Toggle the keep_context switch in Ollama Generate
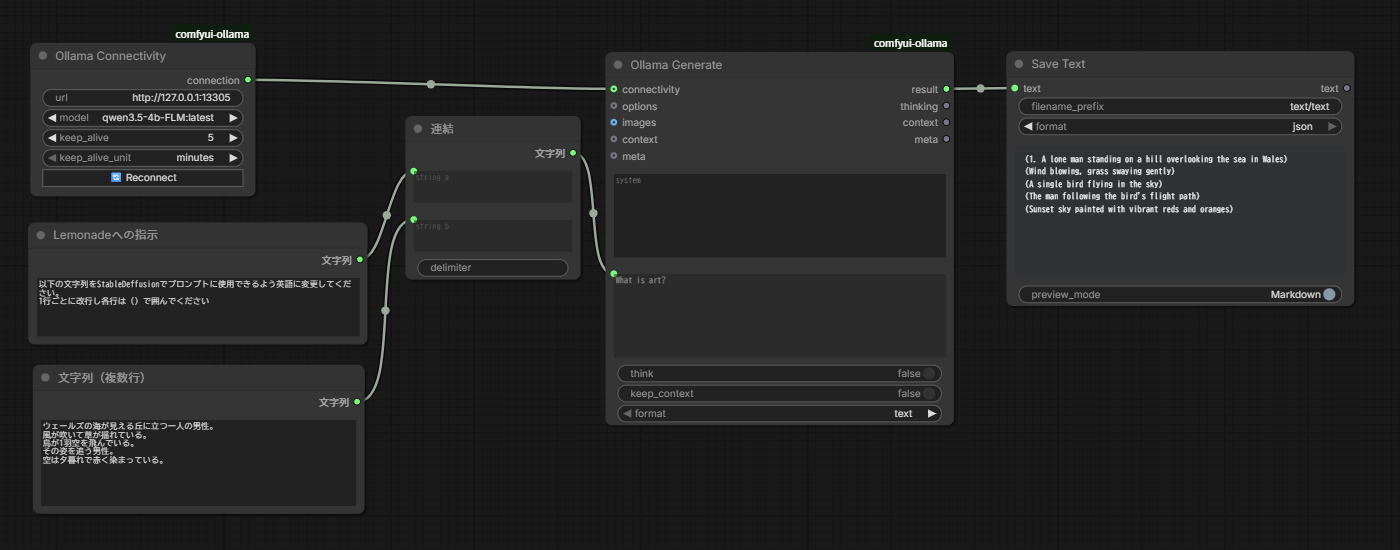 click(928, 393)
